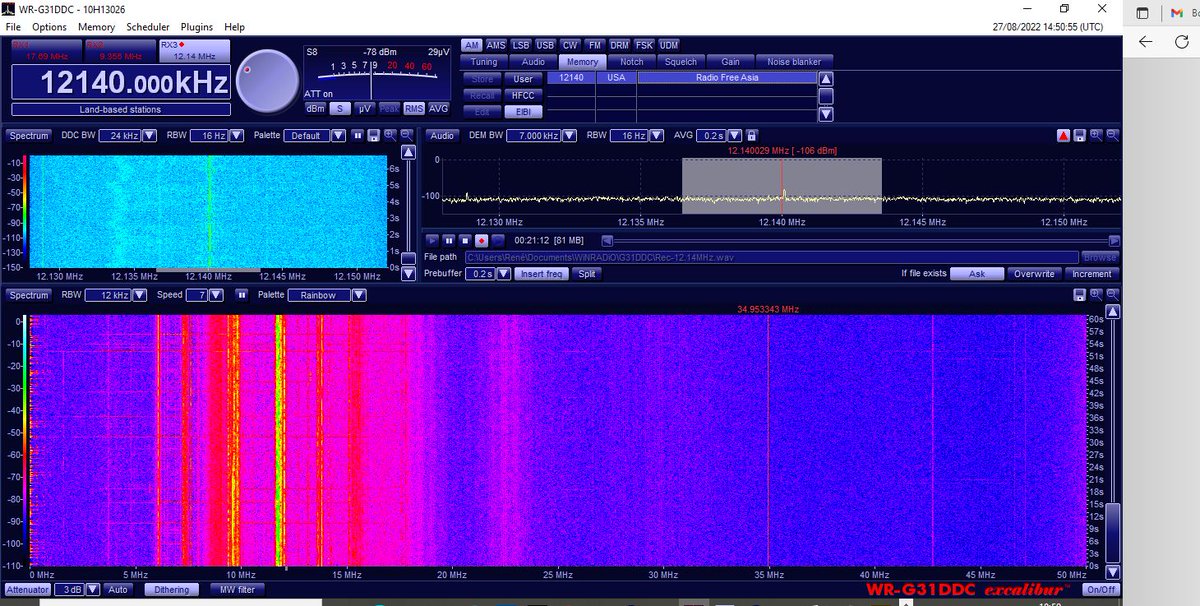Zoom out on the DDC spectrum
1200x606 pixels.
tap(407, 135)
